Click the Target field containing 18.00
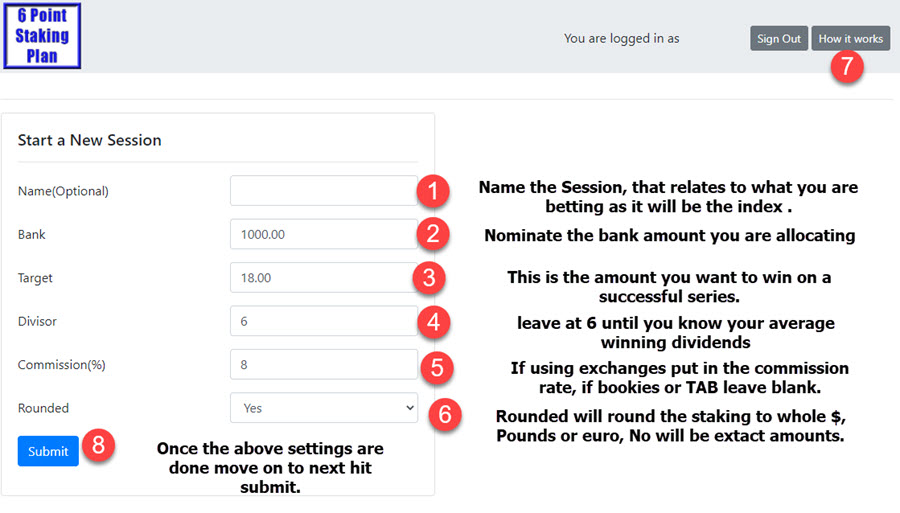Screen dimensions: 900x513 click(x=324, y=278)
